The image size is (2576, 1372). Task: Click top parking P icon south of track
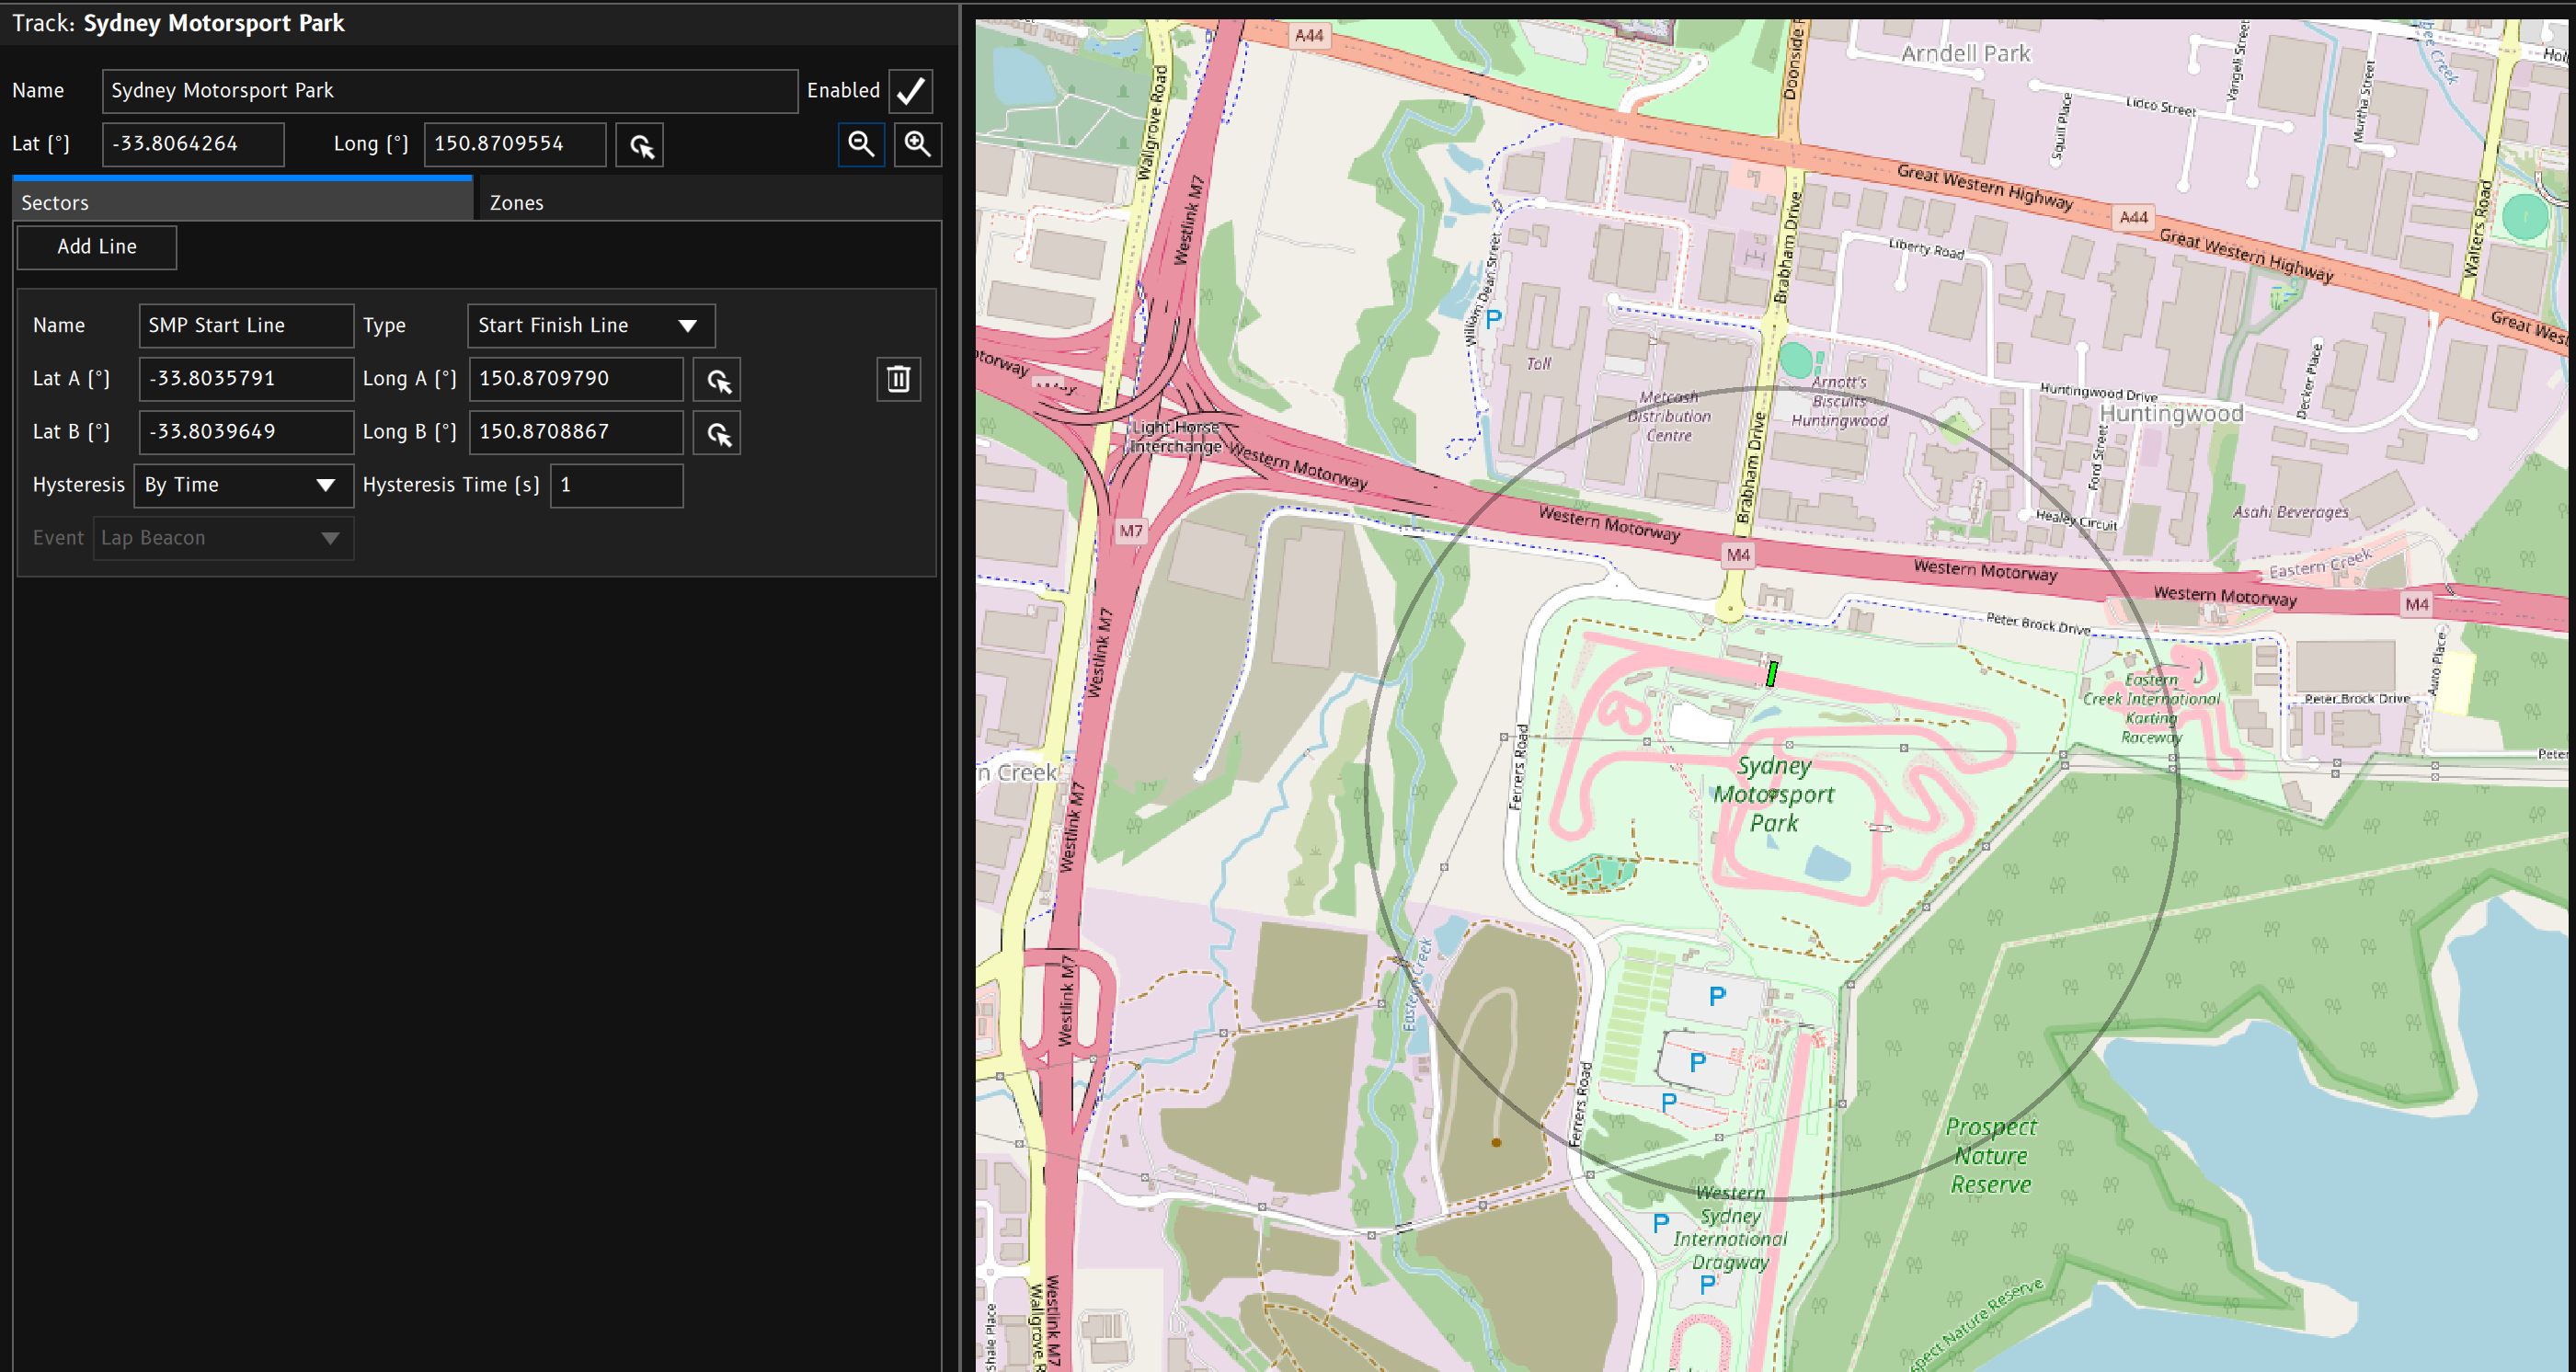tap(1717, 996)
